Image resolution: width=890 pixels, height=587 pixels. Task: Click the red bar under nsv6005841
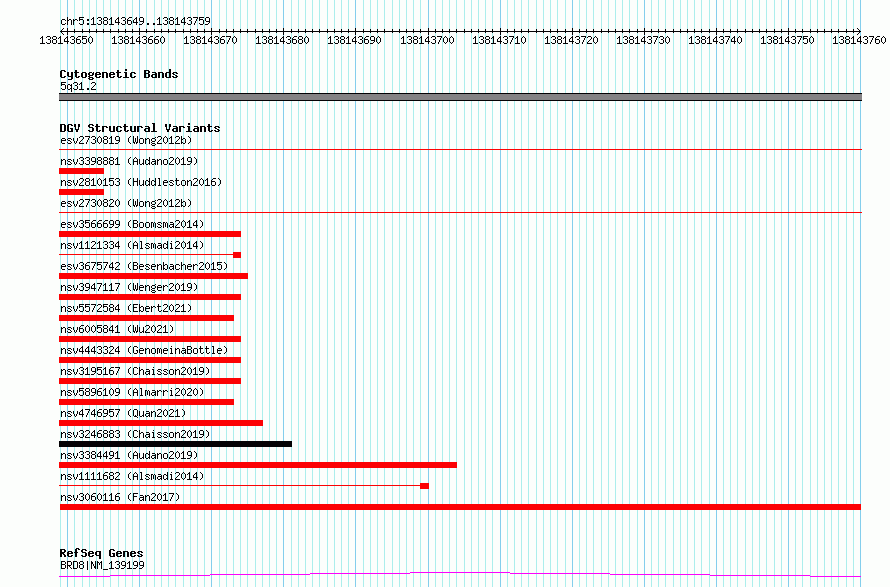[x=150, y=339]
